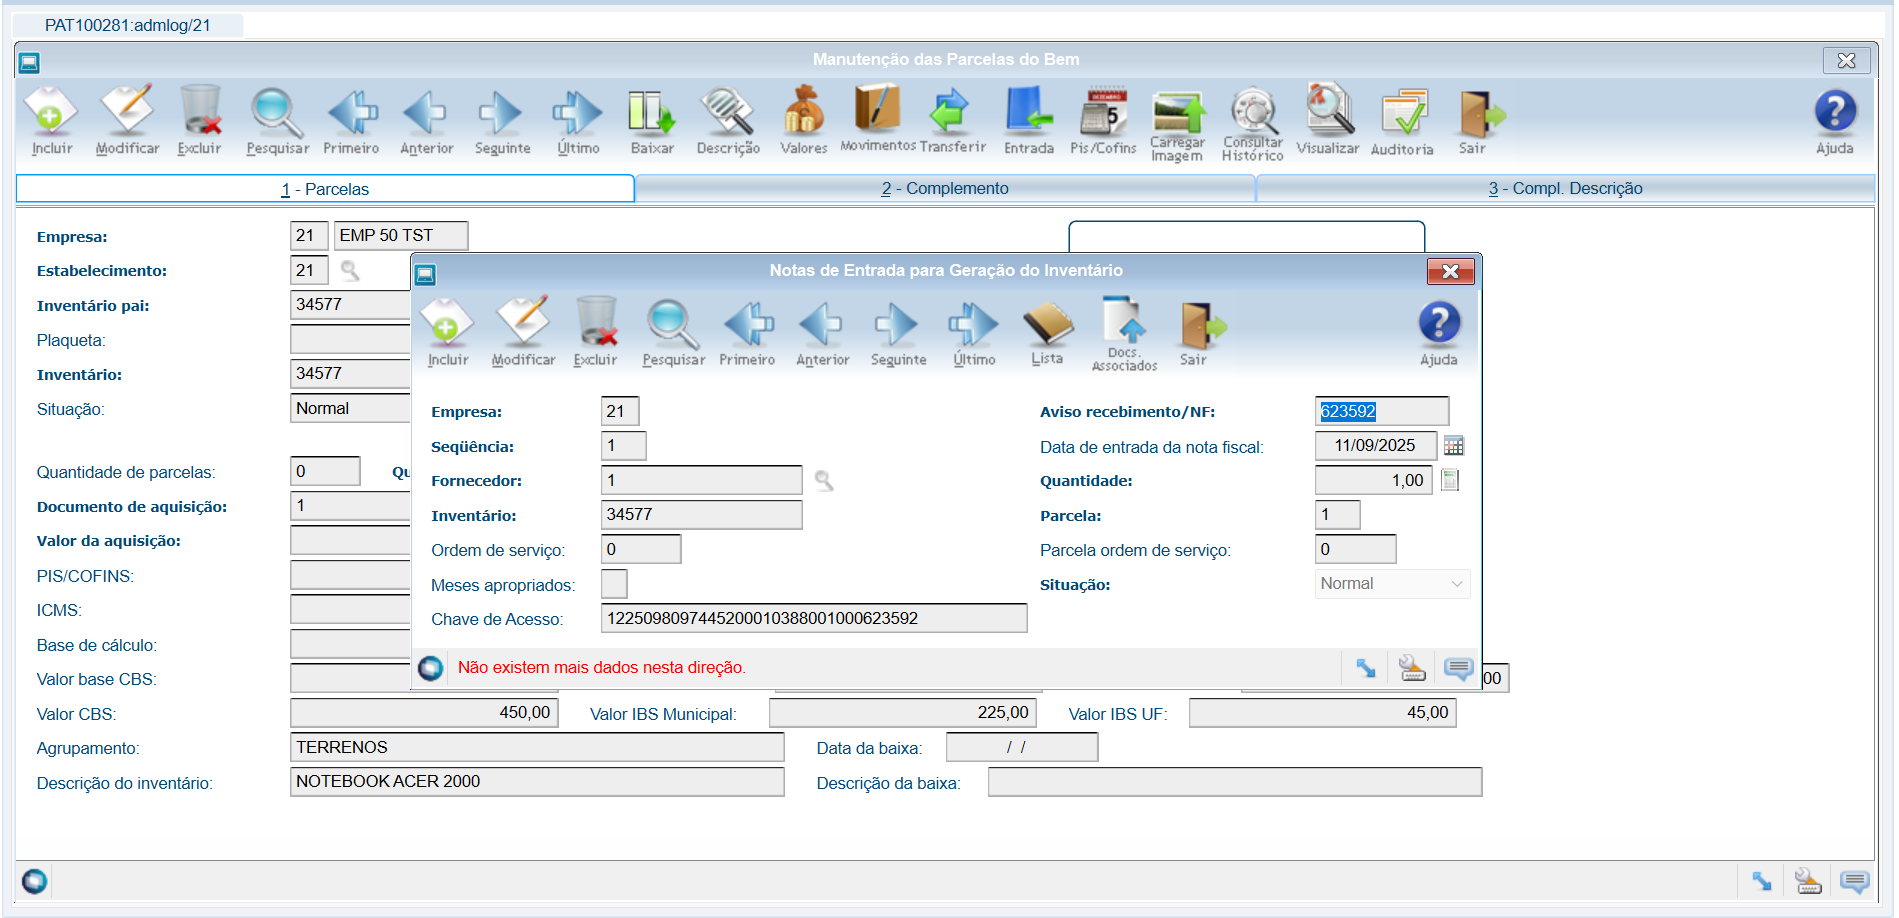Click Excluir in Notas de Entrada dialog
1899x918 pixels.
(596, 332)
